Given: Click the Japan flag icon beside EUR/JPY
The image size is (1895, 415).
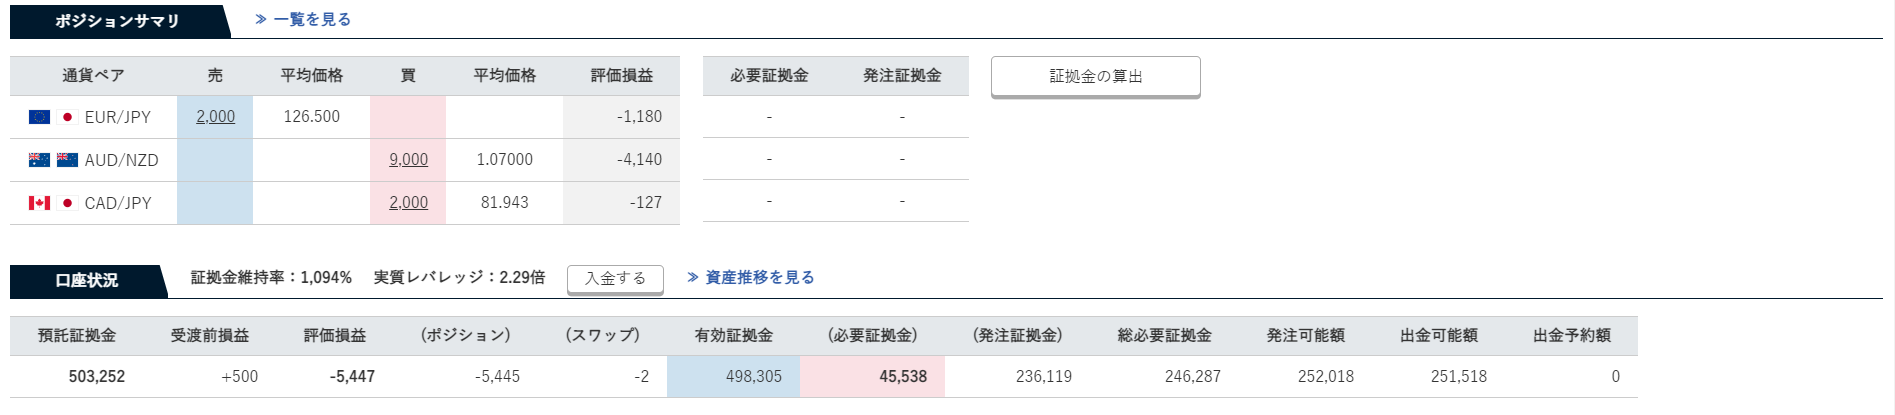Looking at the screenshot, I should (67, 117).
